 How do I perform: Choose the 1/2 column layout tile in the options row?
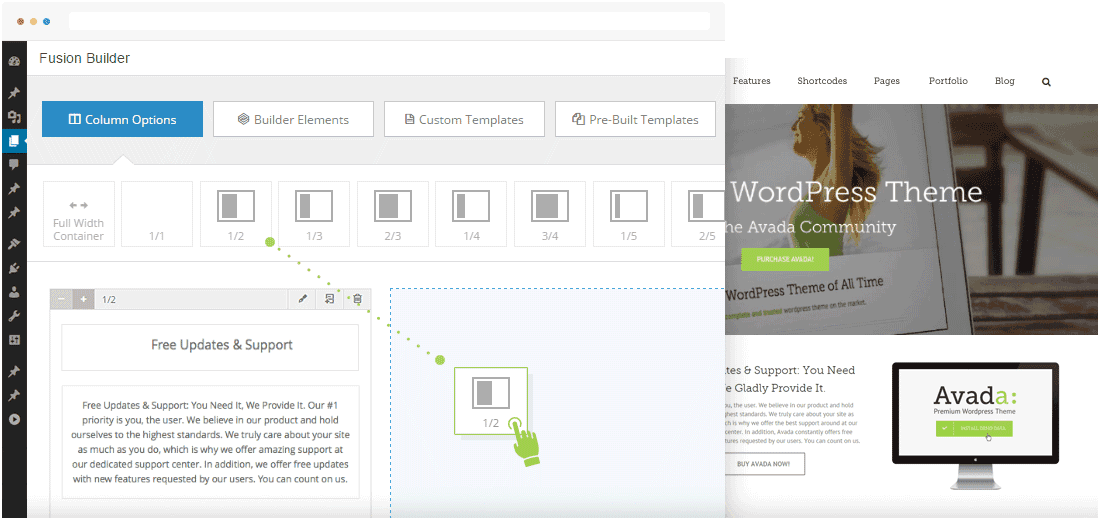tap(236, 214)
